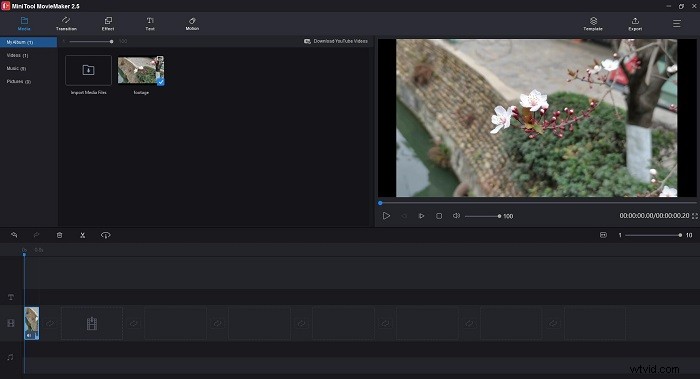Enter fullscreen preview mode
The height and width of the screenshot is (379, 700).
[x=695, y=216]
